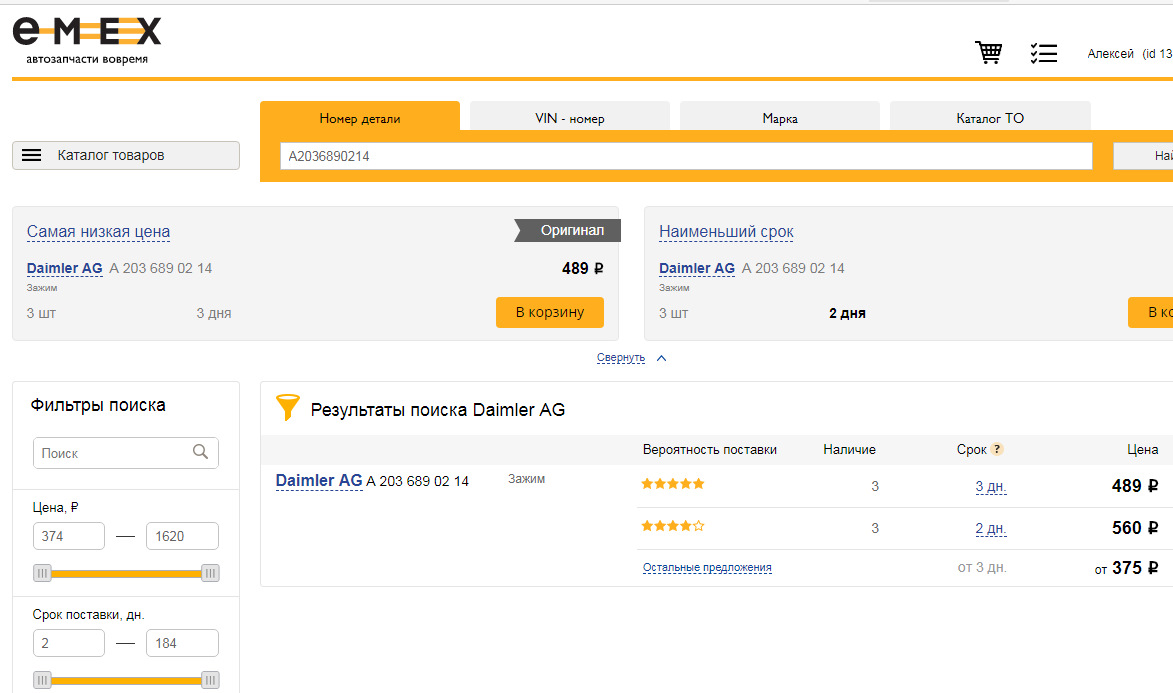Click the five-star rating in 489 ₽ row
The width and height of the screenshot is (1173, 693).
[673, 483]
